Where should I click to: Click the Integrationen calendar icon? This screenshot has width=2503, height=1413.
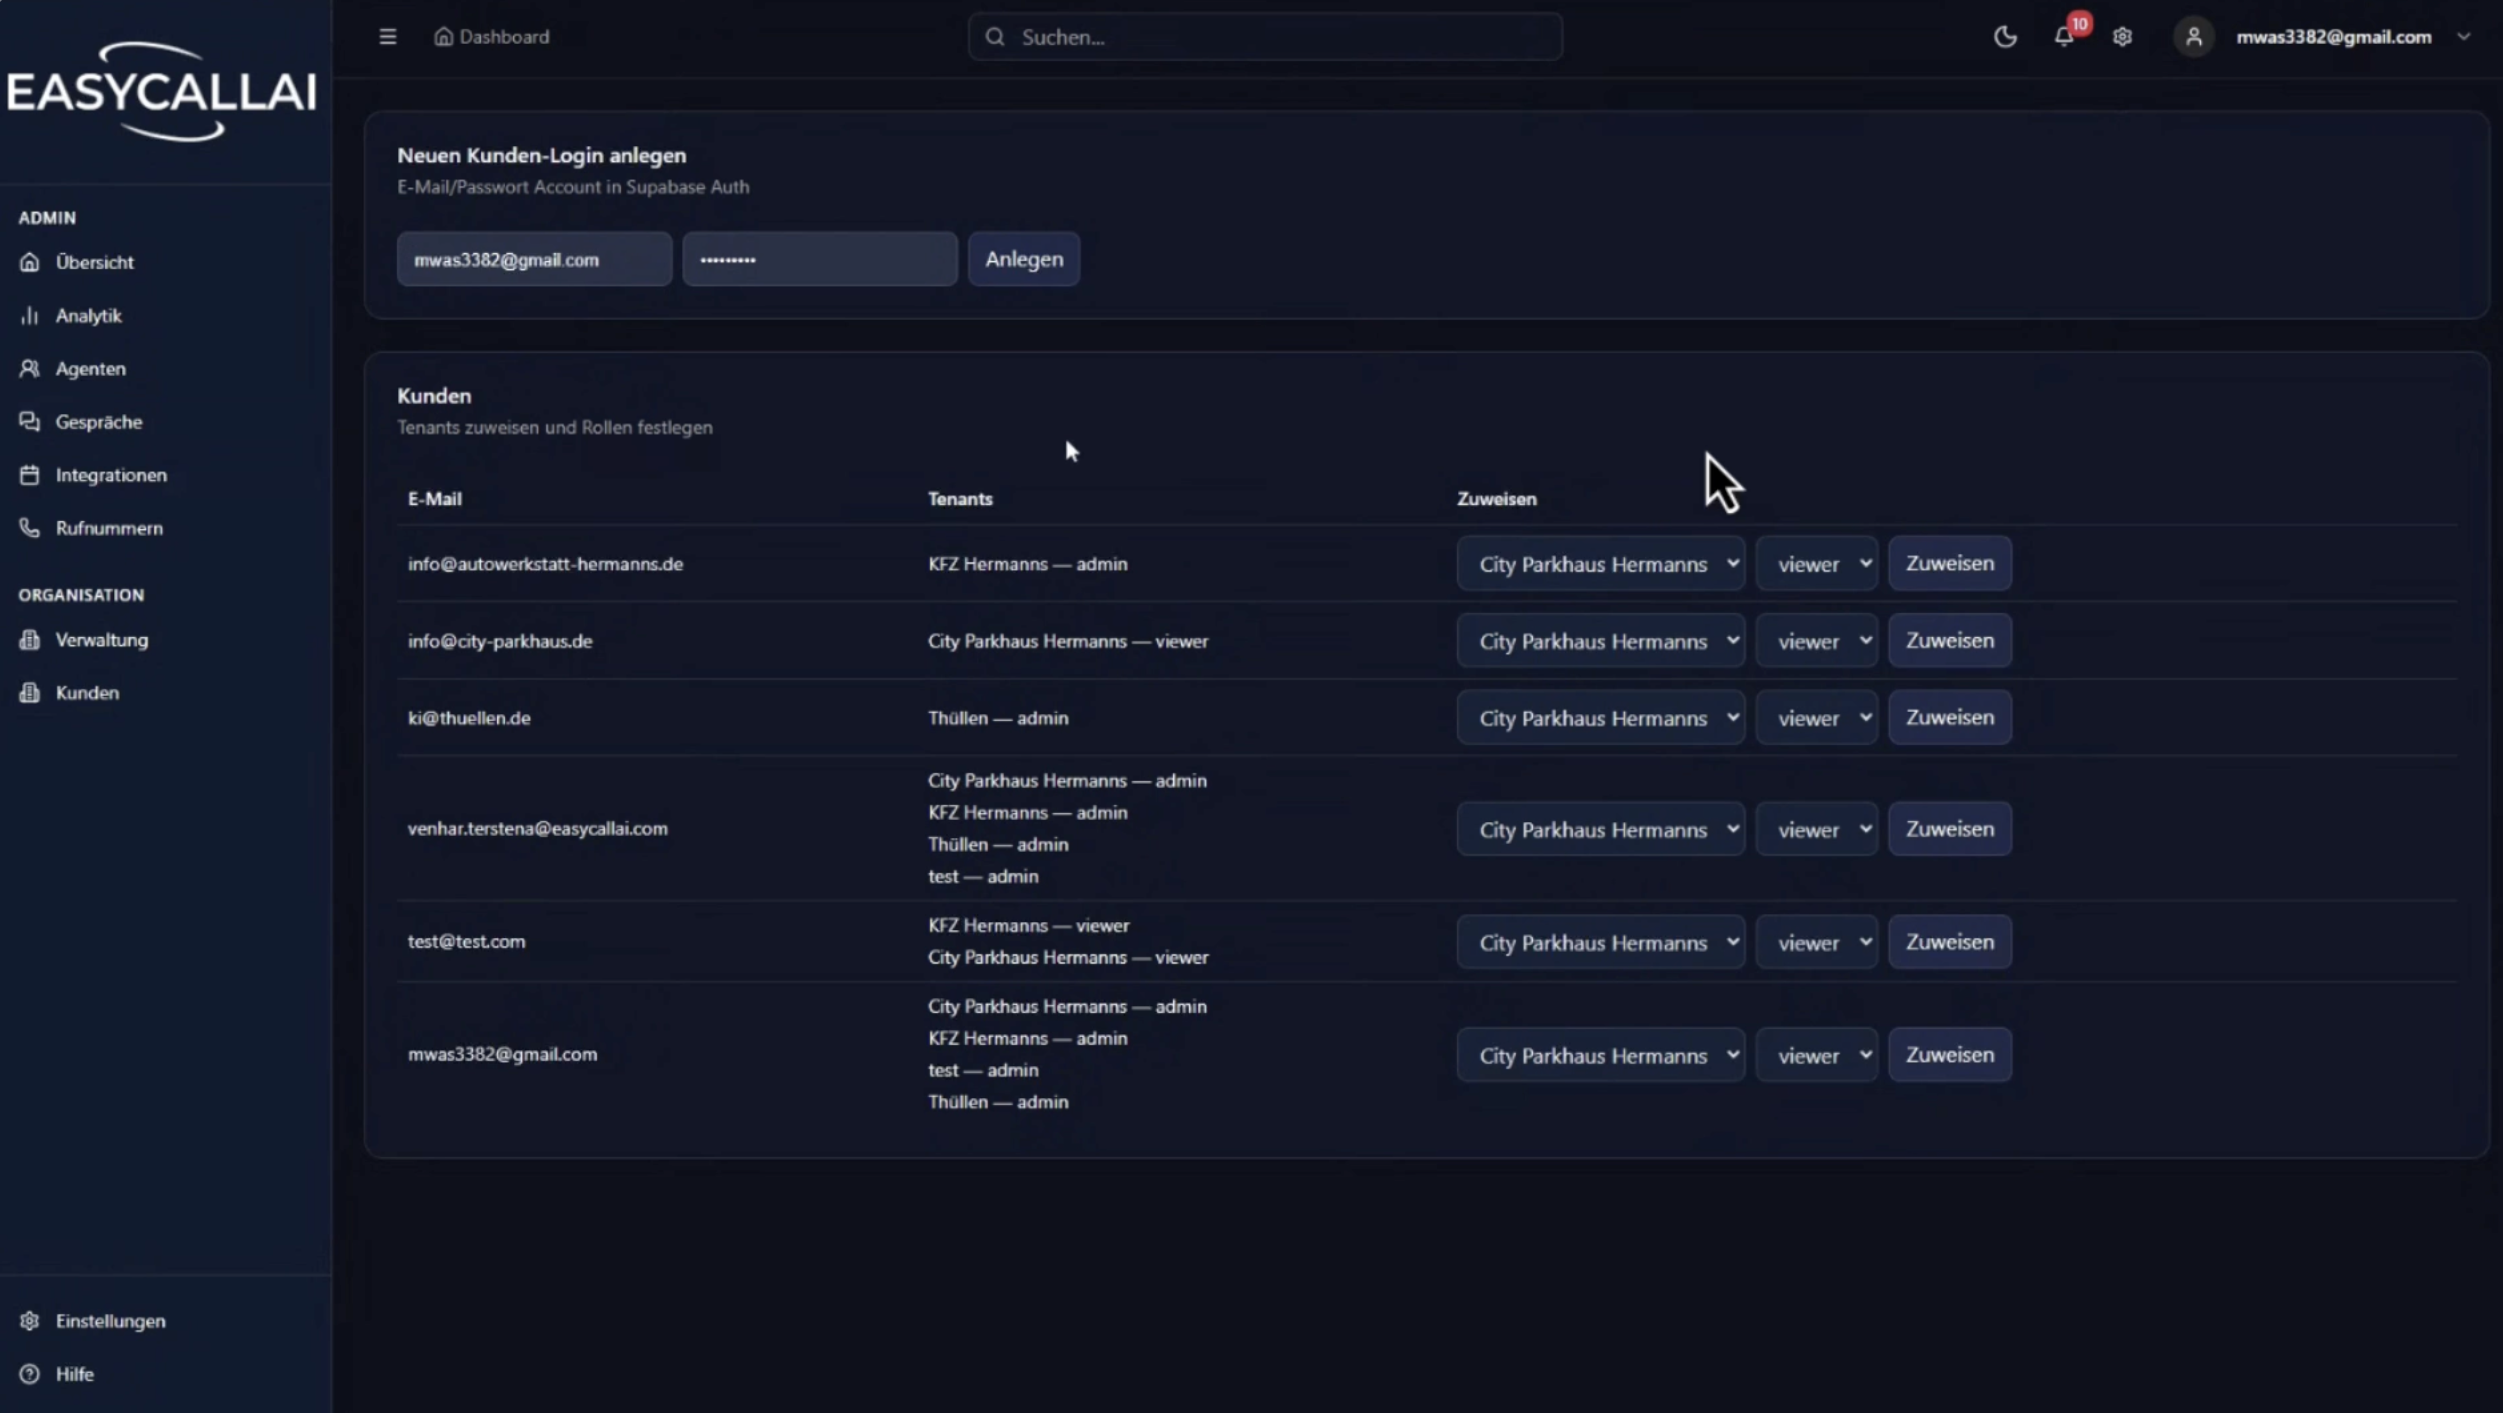coord(30,475)
